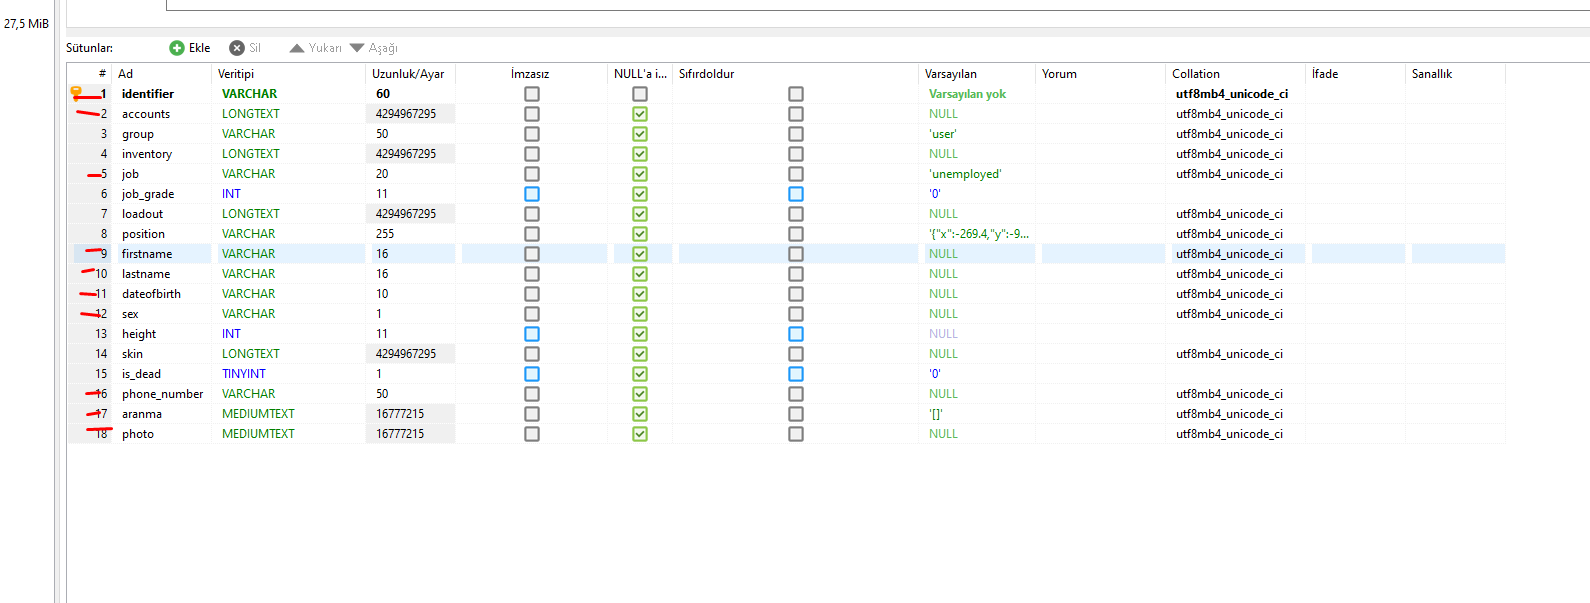Click the 'Varsayılan yok' default cell
Image resolution: width=1590 pixels, height=603 pixels.
pos(967,94)
